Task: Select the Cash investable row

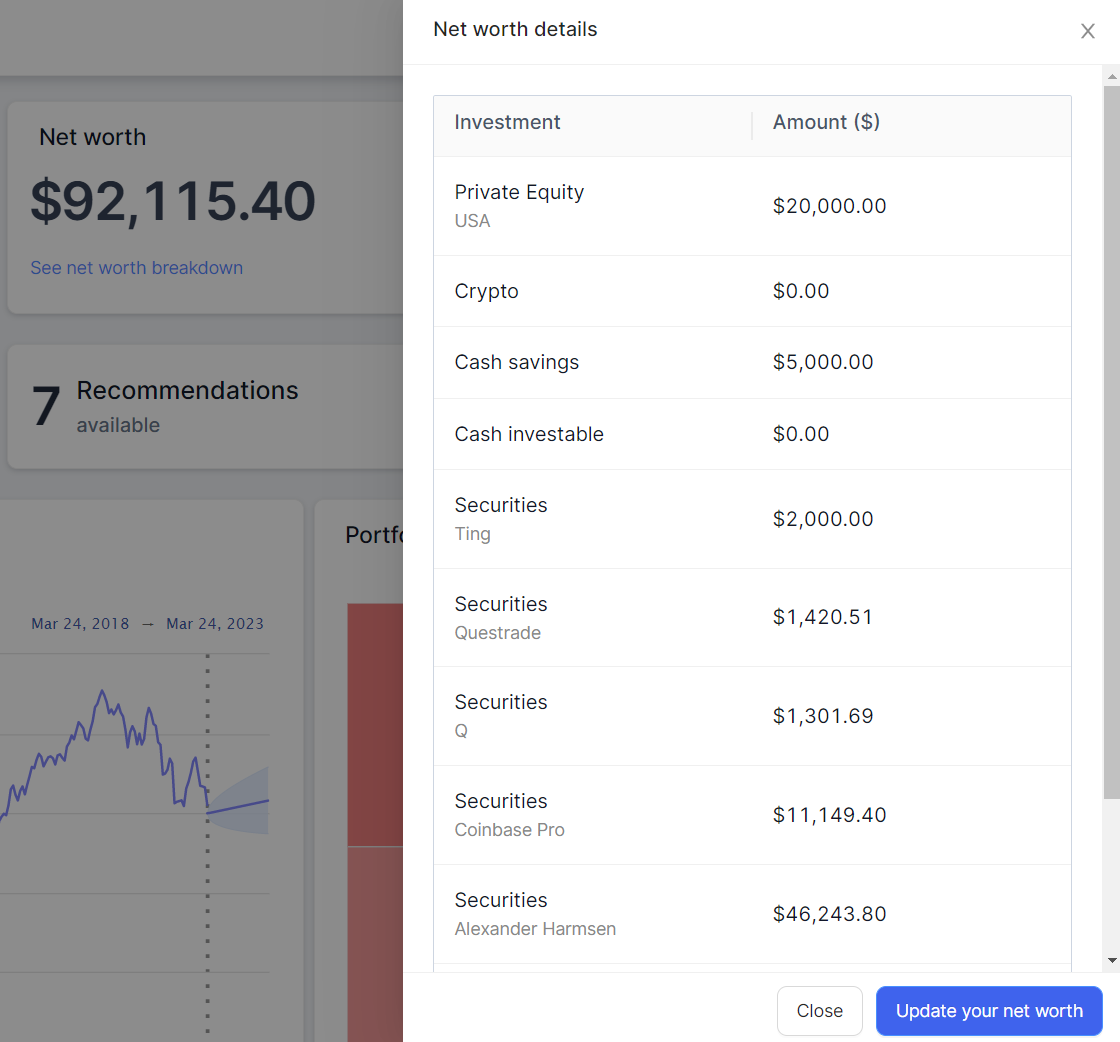Action: point(752,434)
